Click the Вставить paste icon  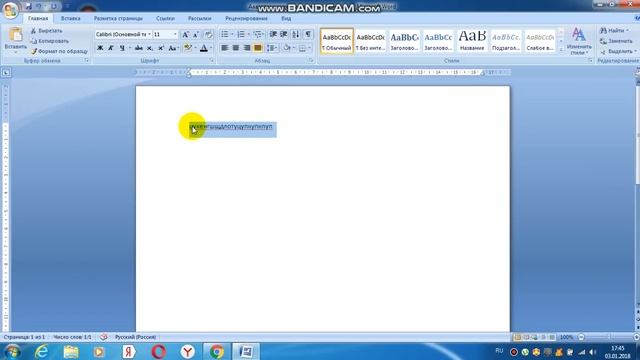click(16, 35)
